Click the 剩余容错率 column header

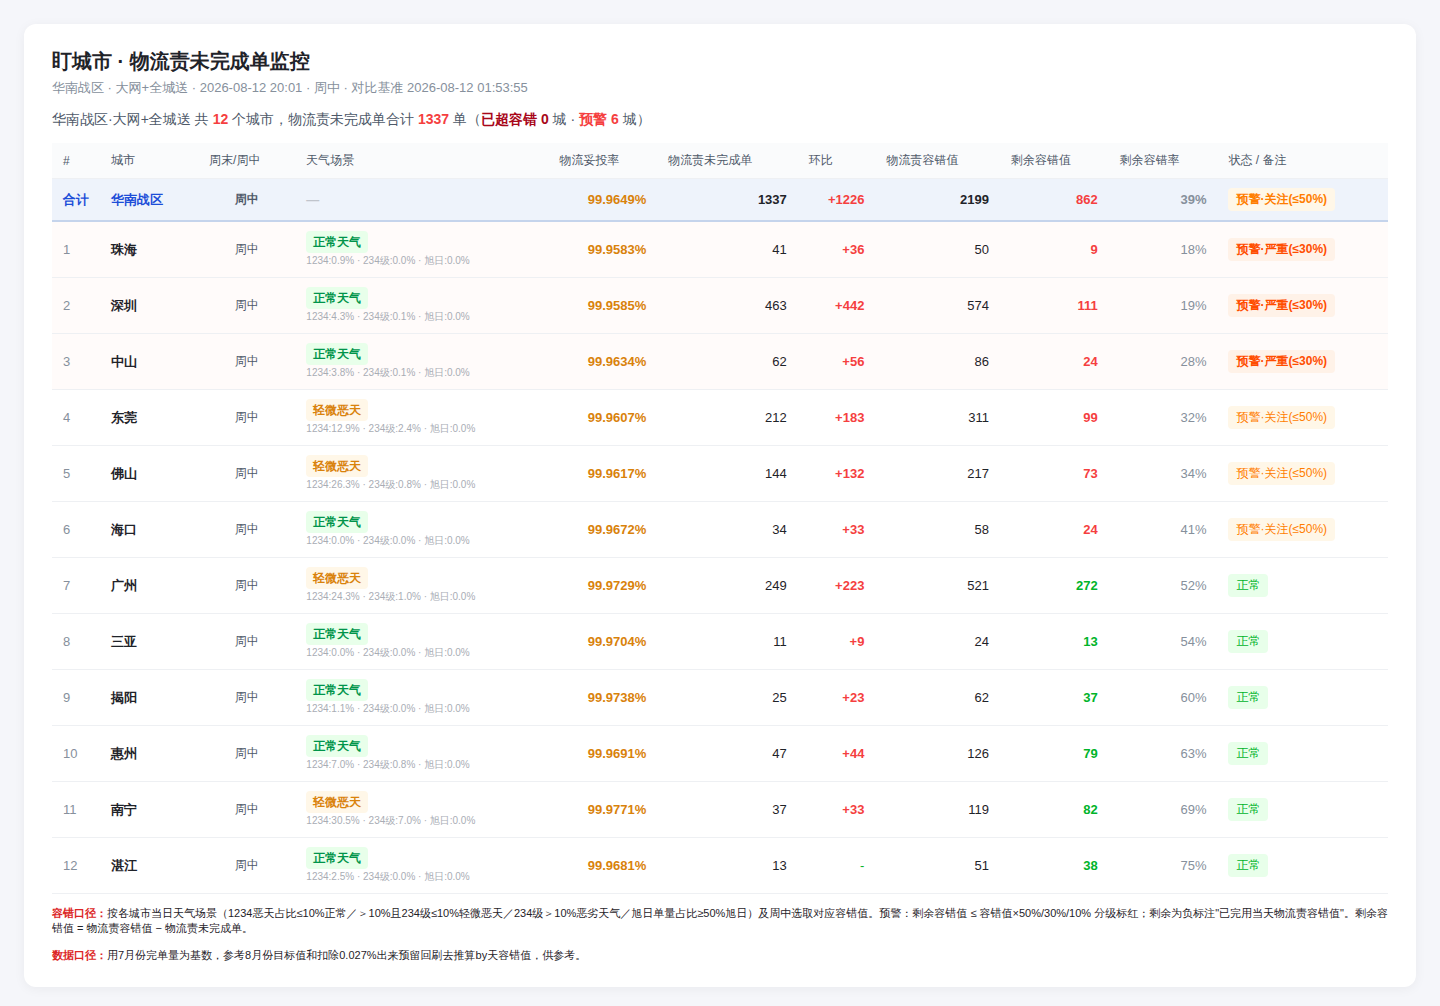click(1150, 160)
